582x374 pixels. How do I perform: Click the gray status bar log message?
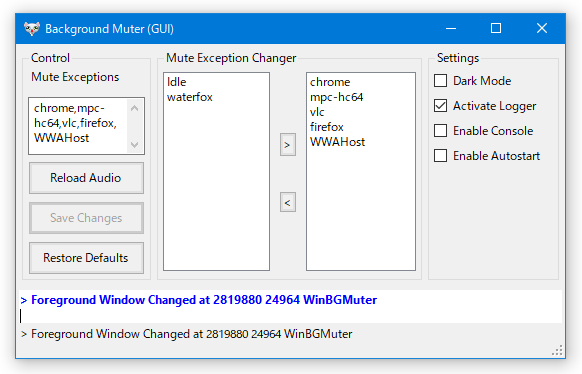point(186,334)
